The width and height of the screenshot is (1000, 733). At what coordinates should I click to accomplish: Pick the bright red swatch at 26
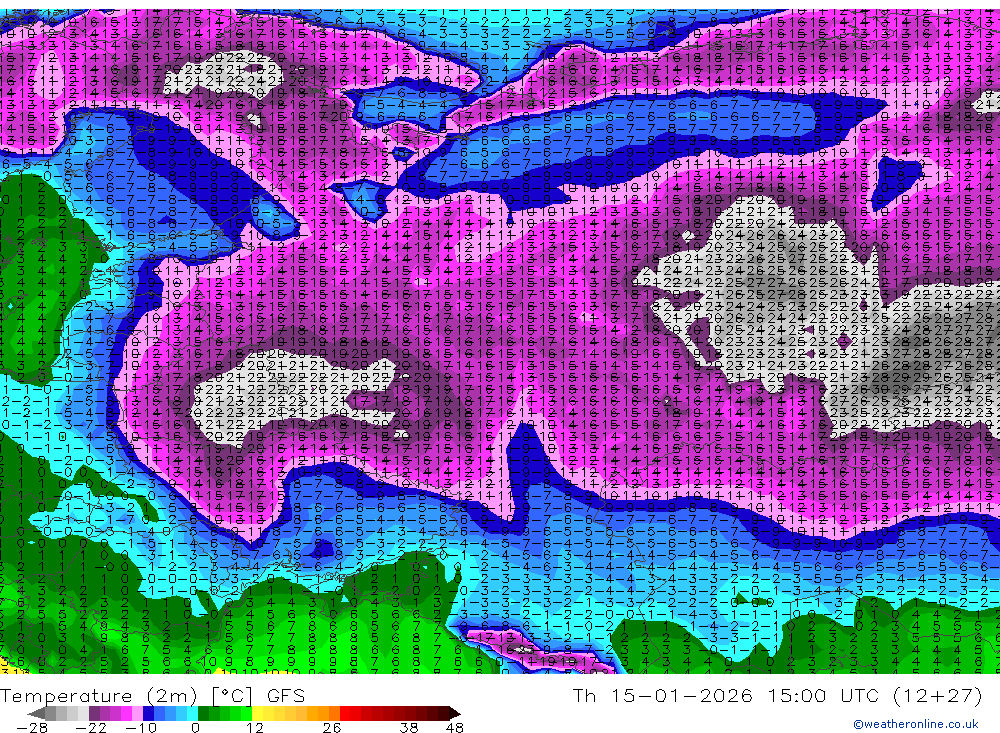tap(345, 714)
